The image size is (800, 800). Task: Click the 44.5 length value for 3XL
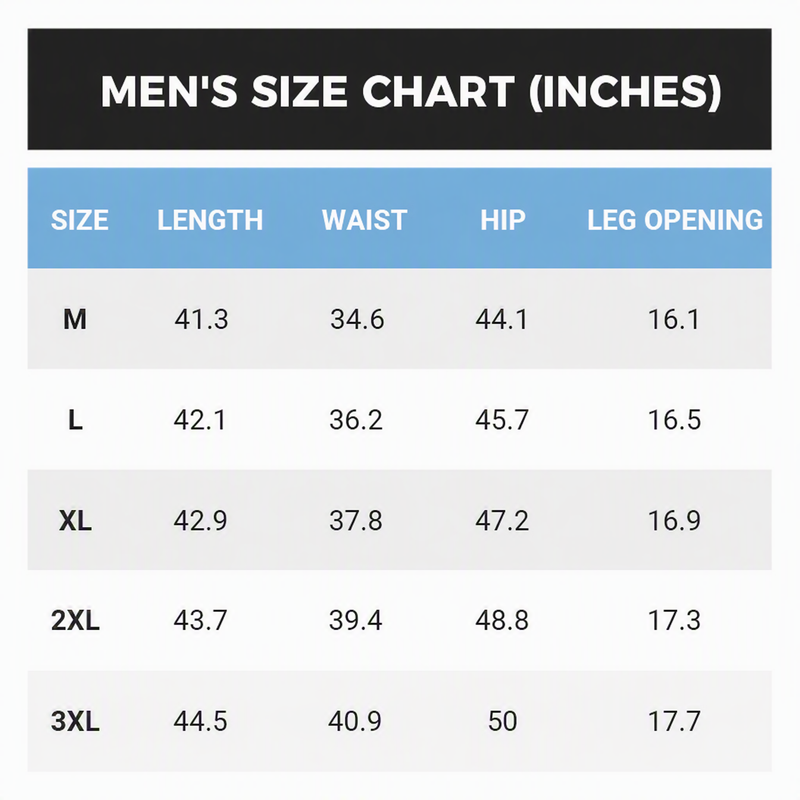coord(200,721)
